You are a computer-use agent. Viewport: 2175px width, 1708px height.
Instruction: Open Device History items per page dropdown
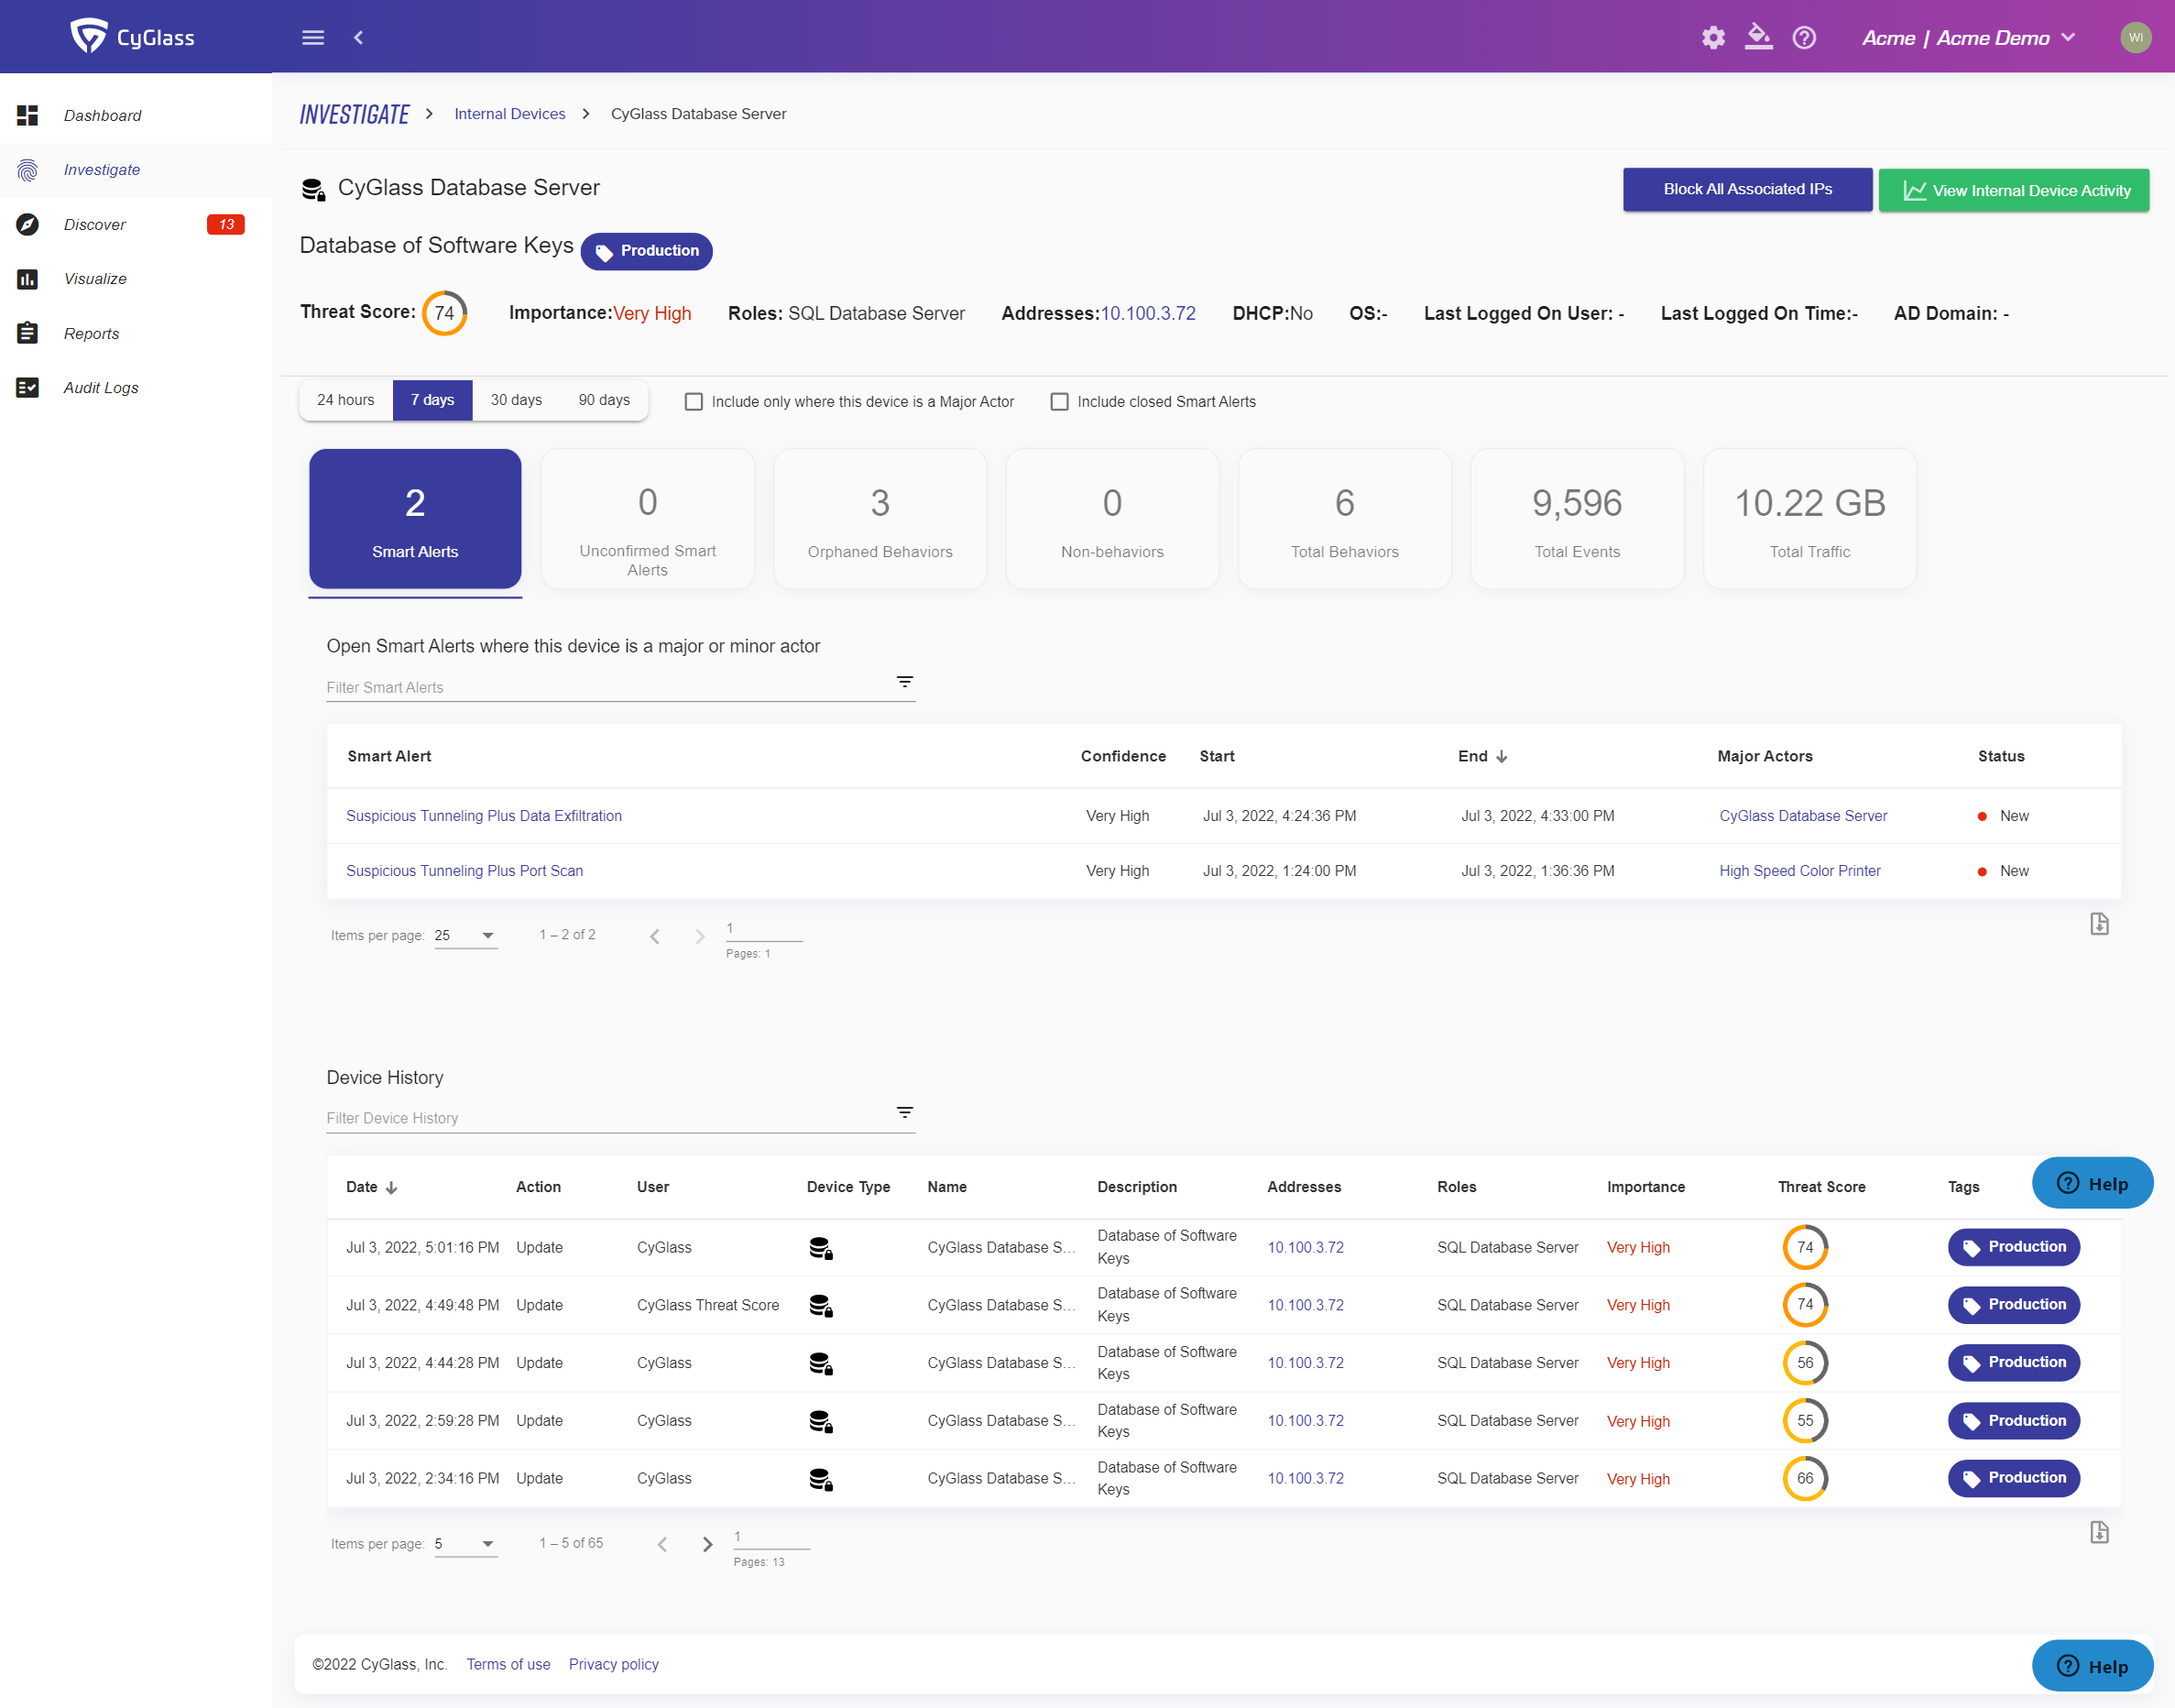pyautogui.click(x=465, y=1543)
